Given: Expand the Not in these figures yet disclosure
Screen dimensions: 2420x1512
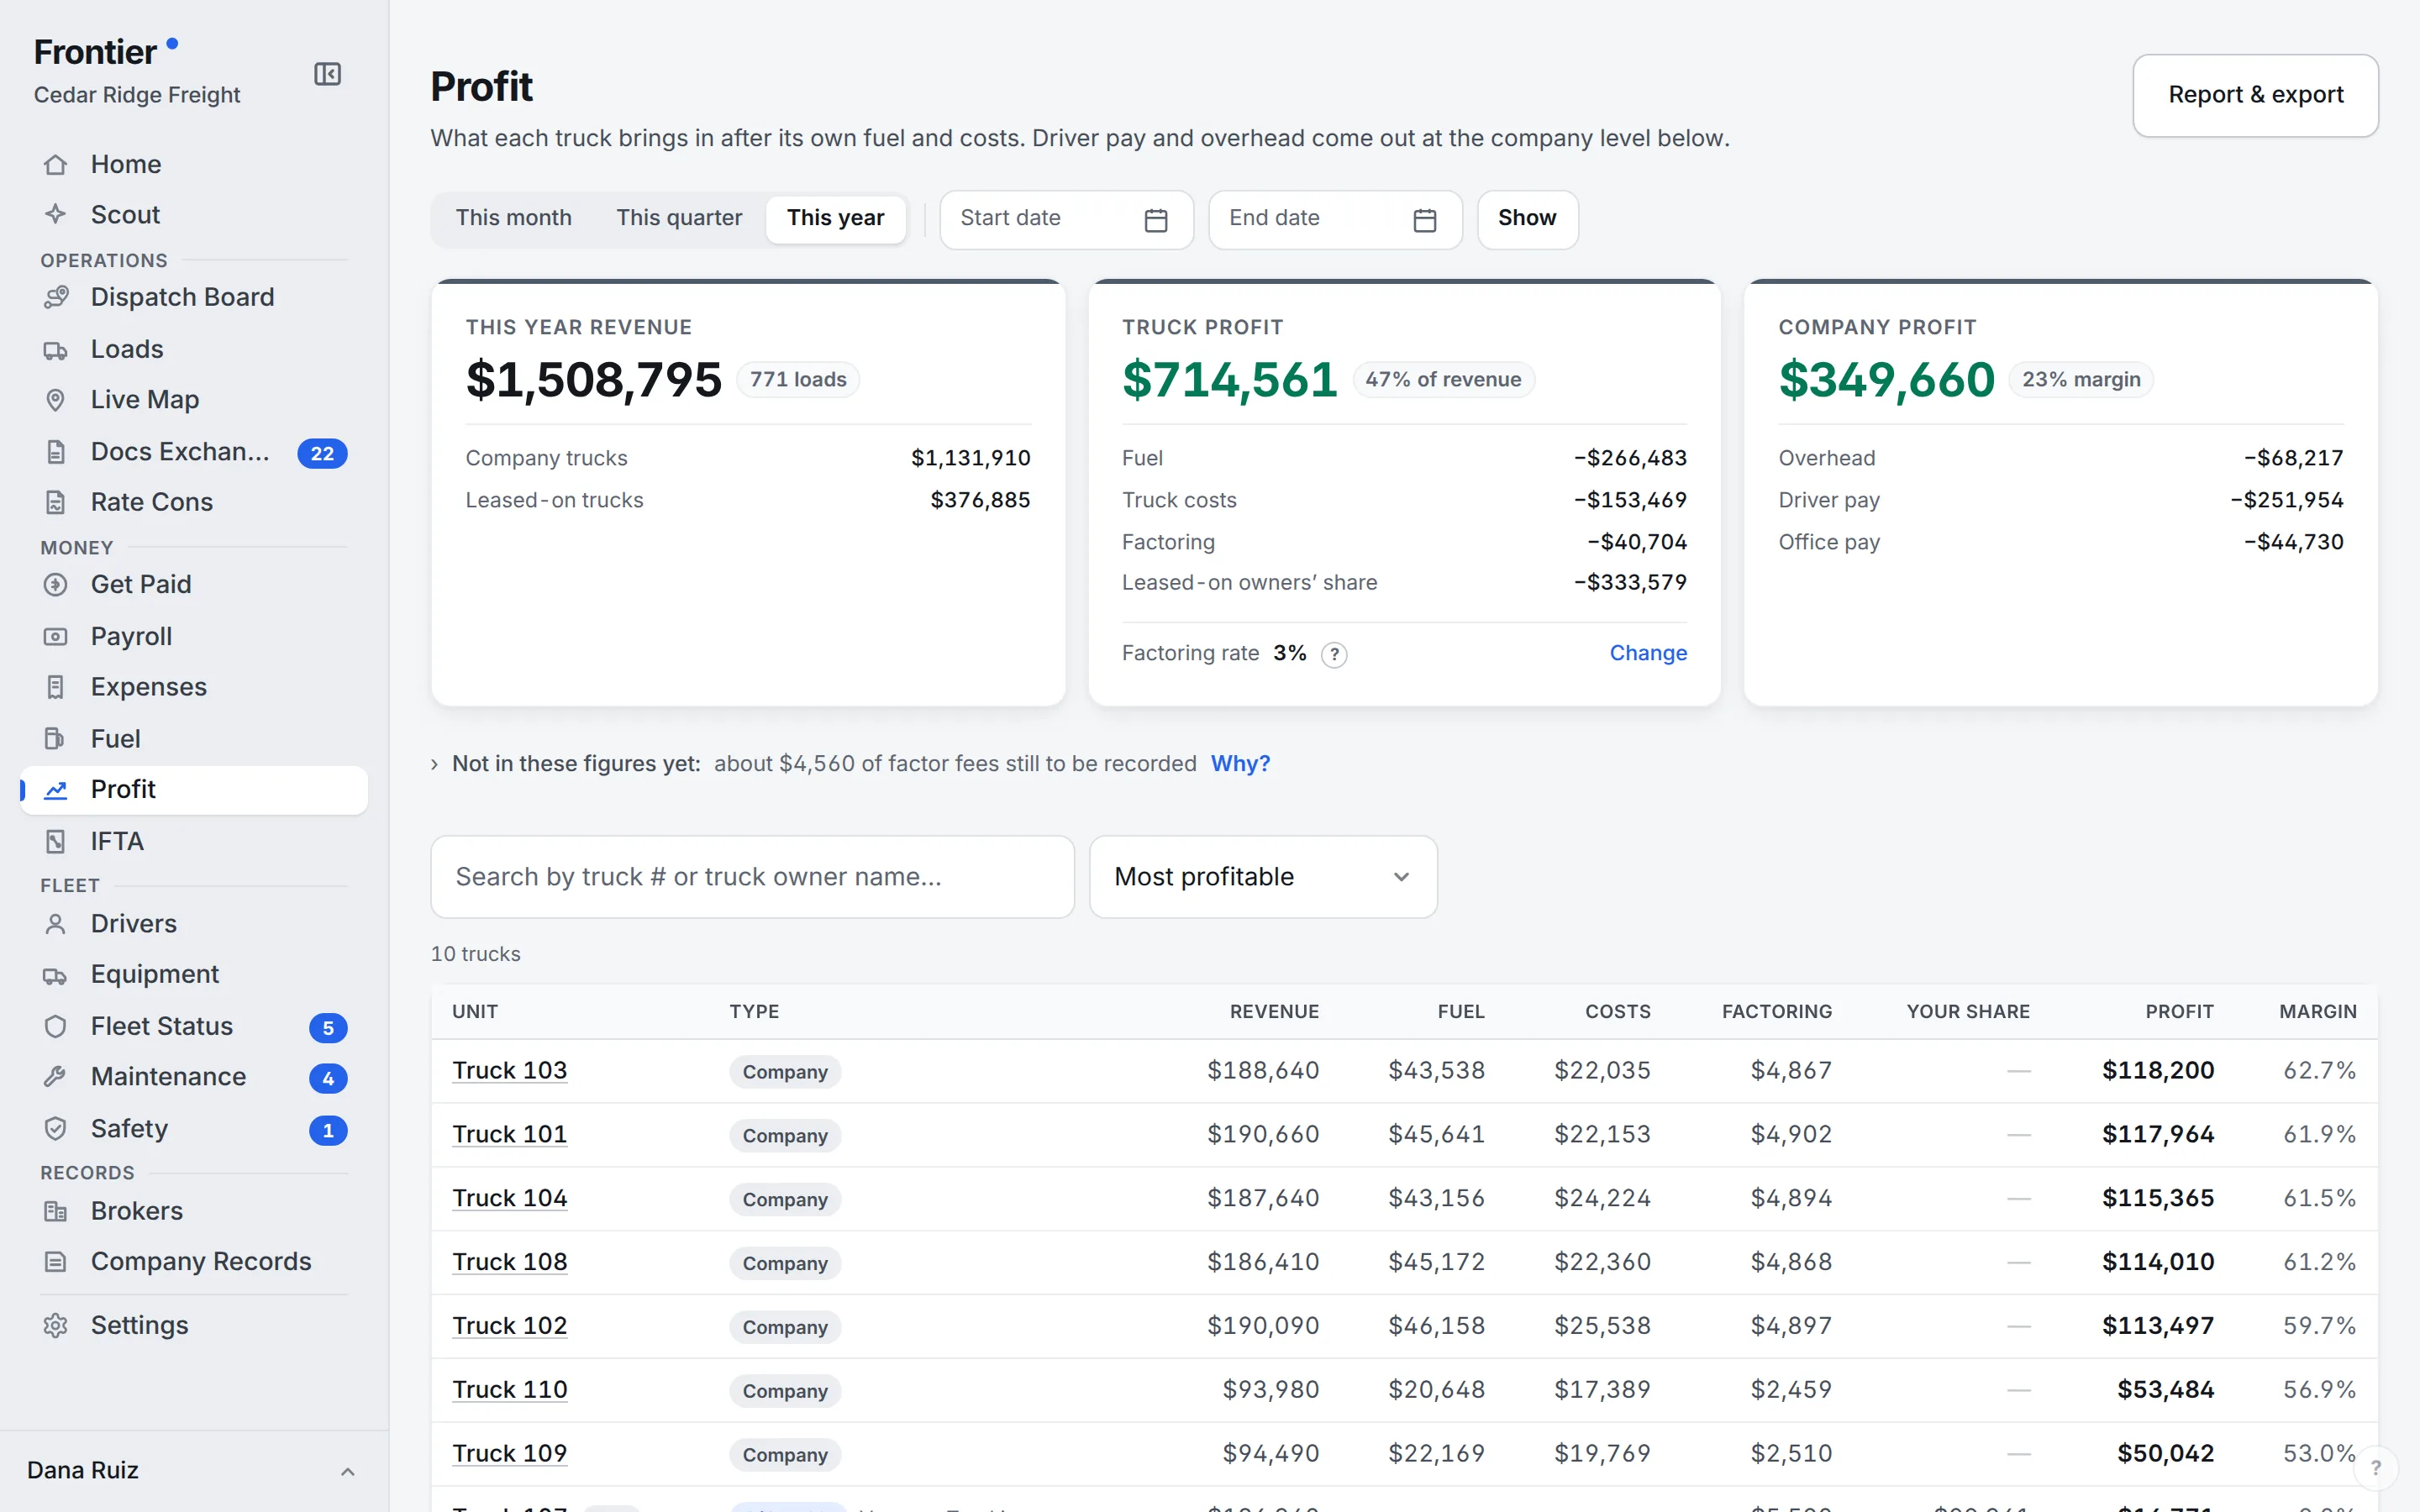Looking at the screenshot, I should (434, 764).
